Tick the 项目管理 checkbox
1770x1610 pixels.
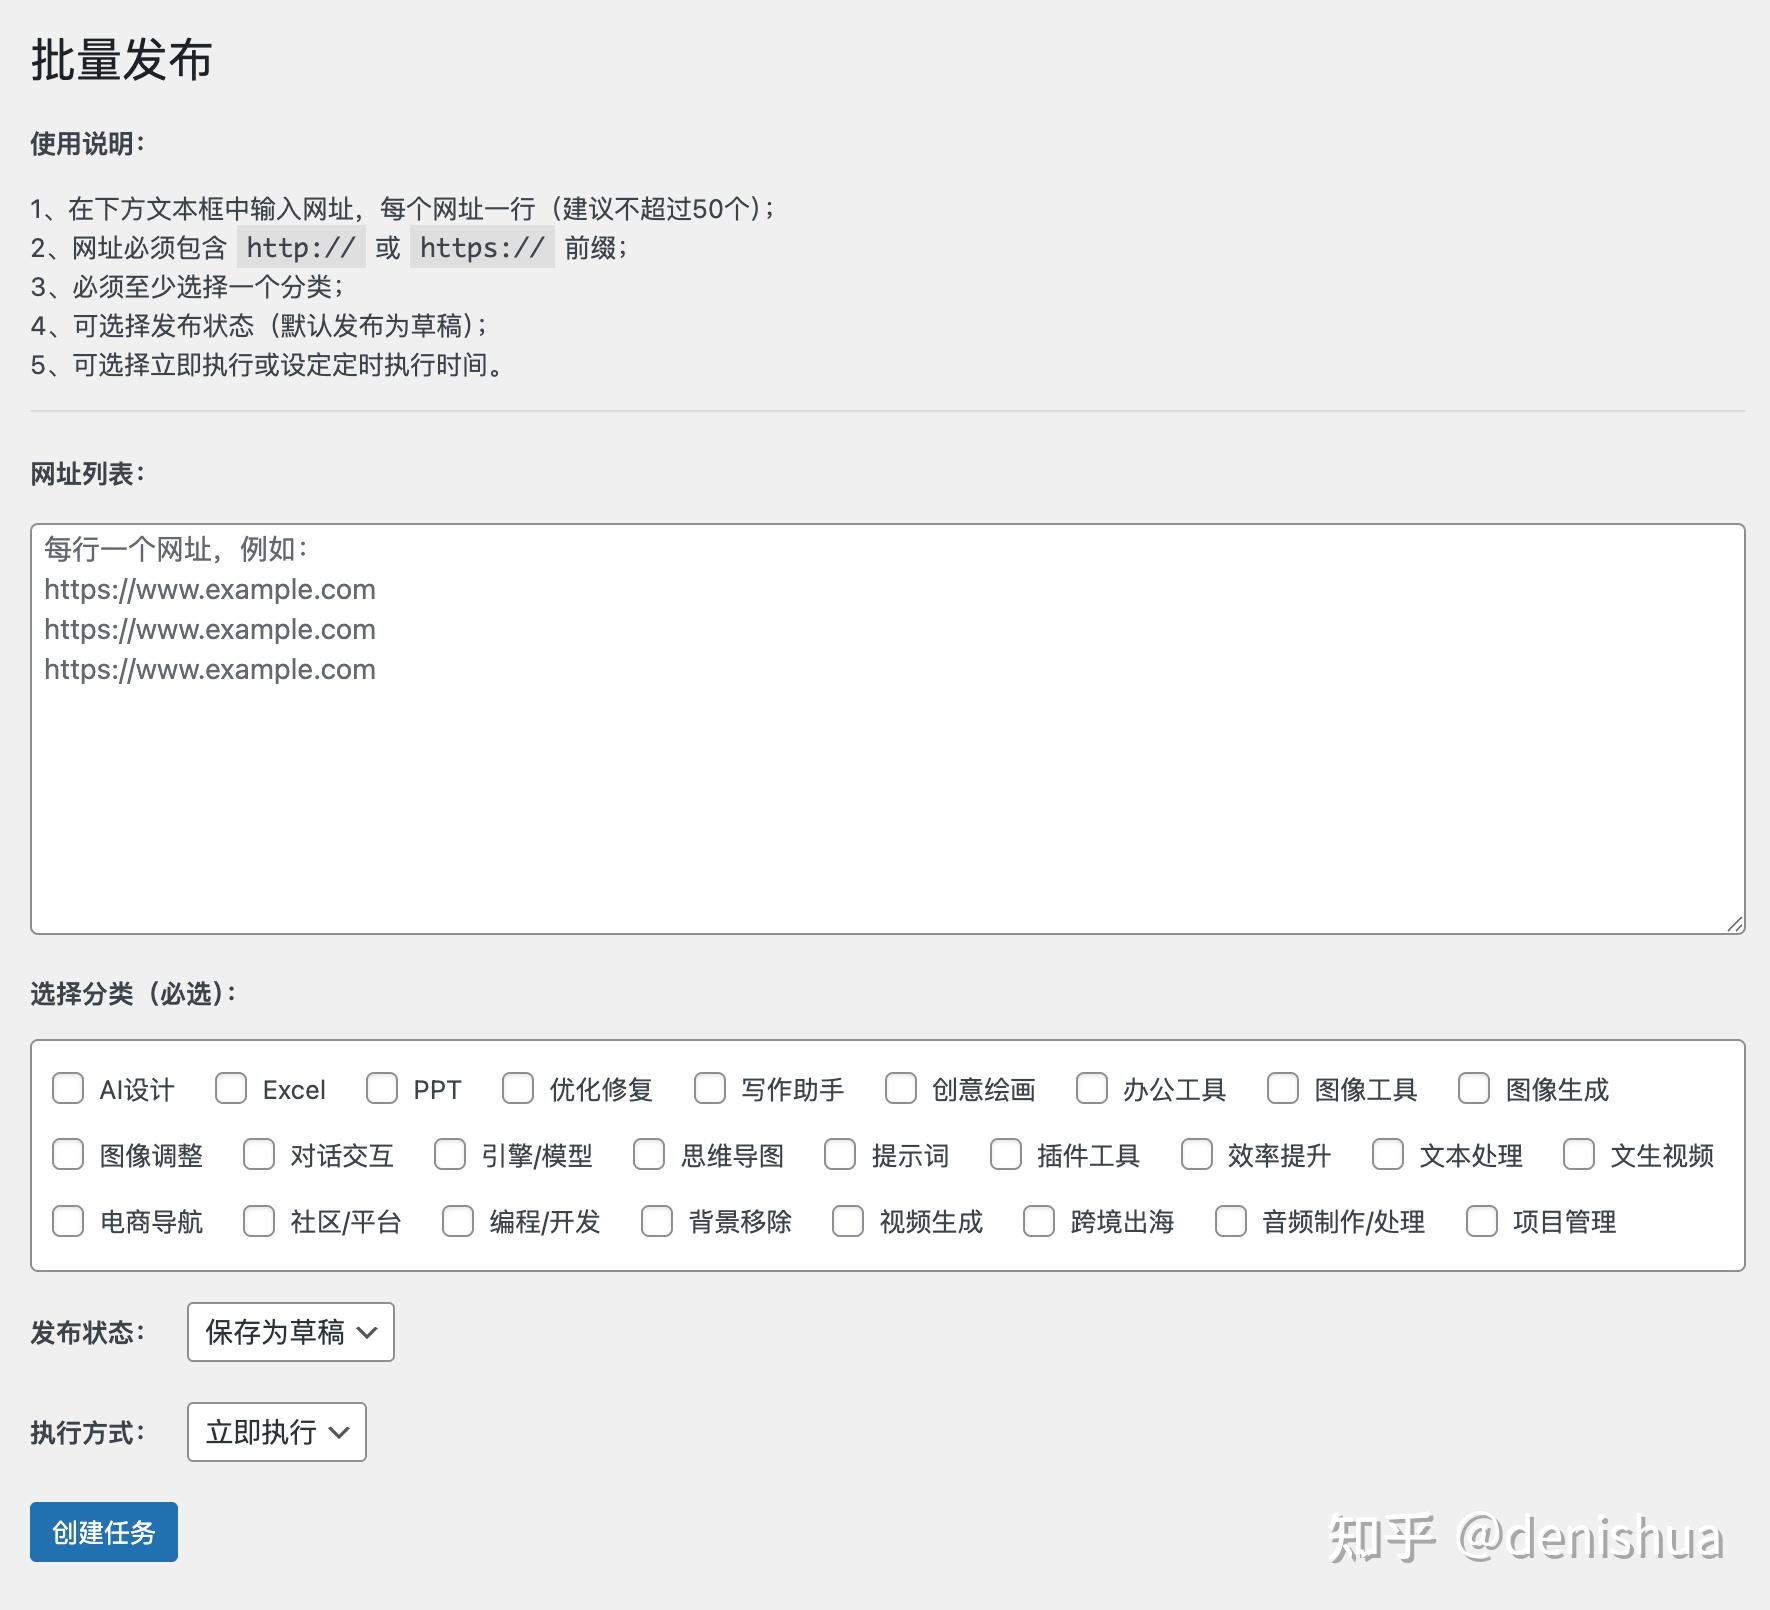pyautogui.click(x=1482, y=1220)
